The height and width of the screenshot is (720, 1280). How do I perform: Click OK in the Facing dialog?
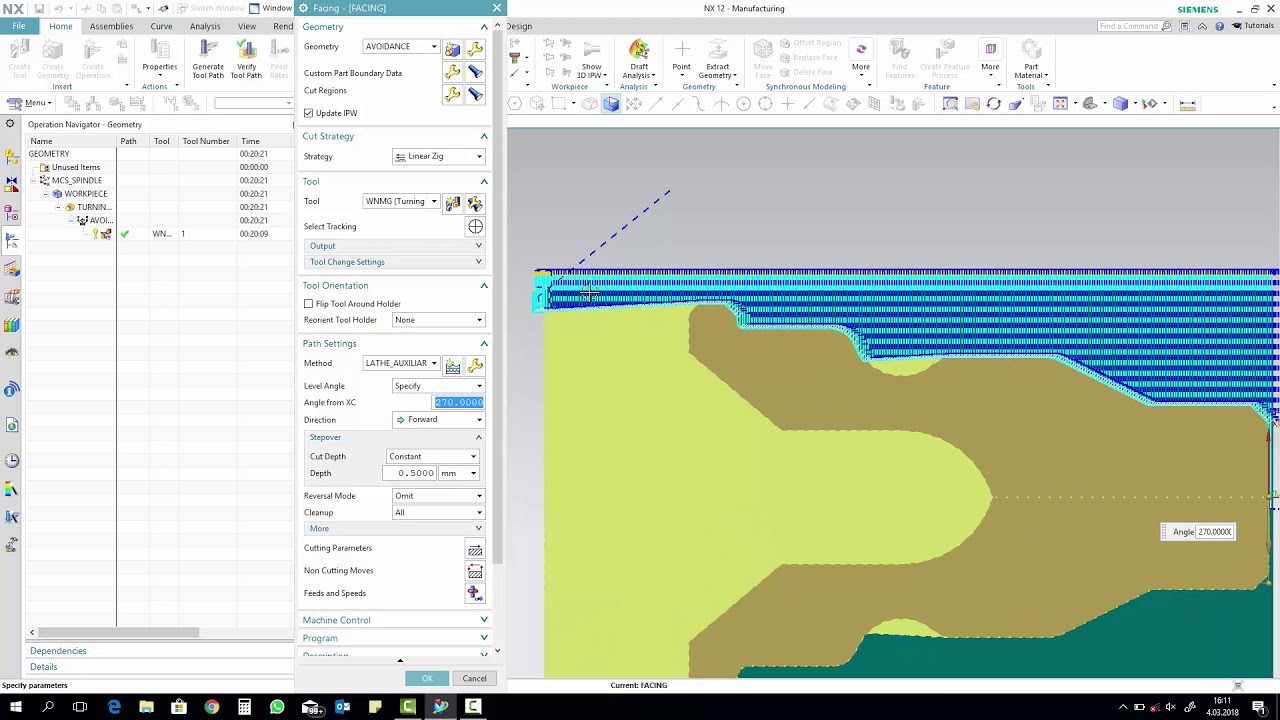427,679
